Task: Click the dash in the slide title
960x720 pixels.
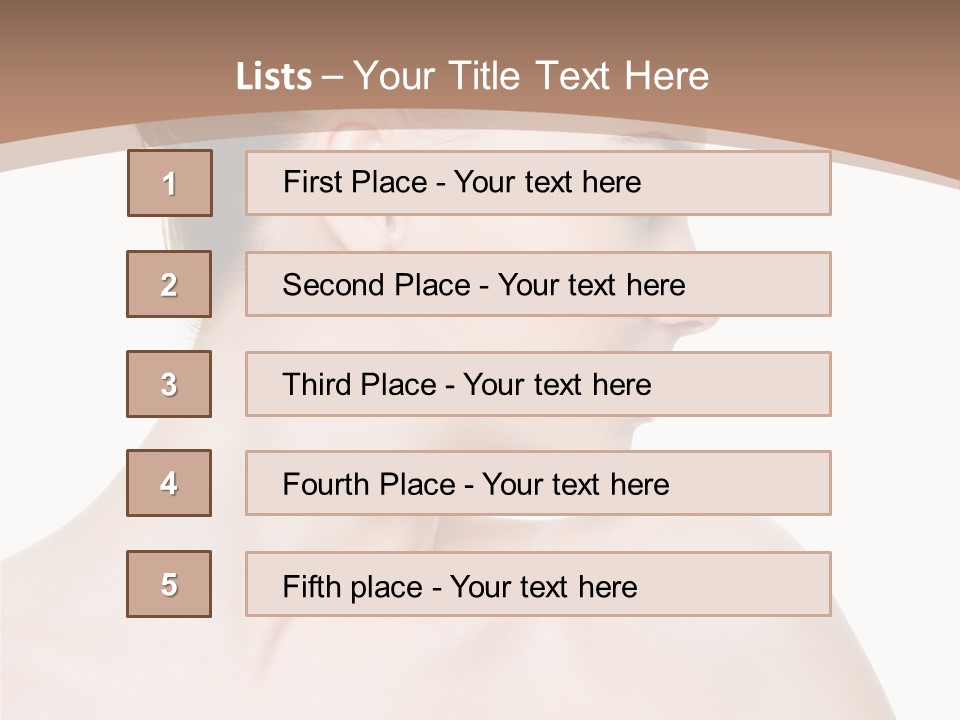Action: coord(333,76)
